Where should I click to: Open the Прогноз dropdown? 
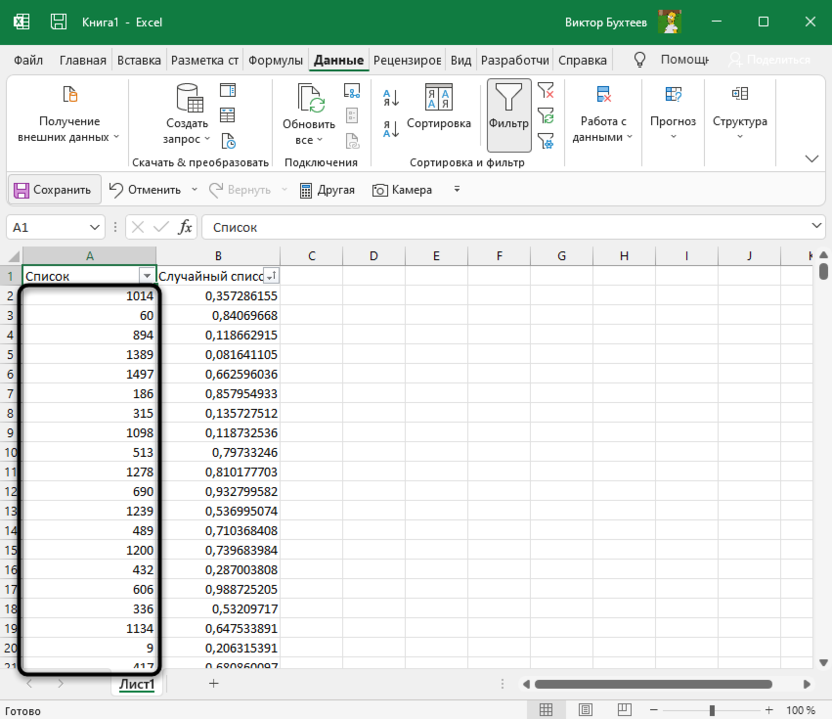[x=673, y=113]
